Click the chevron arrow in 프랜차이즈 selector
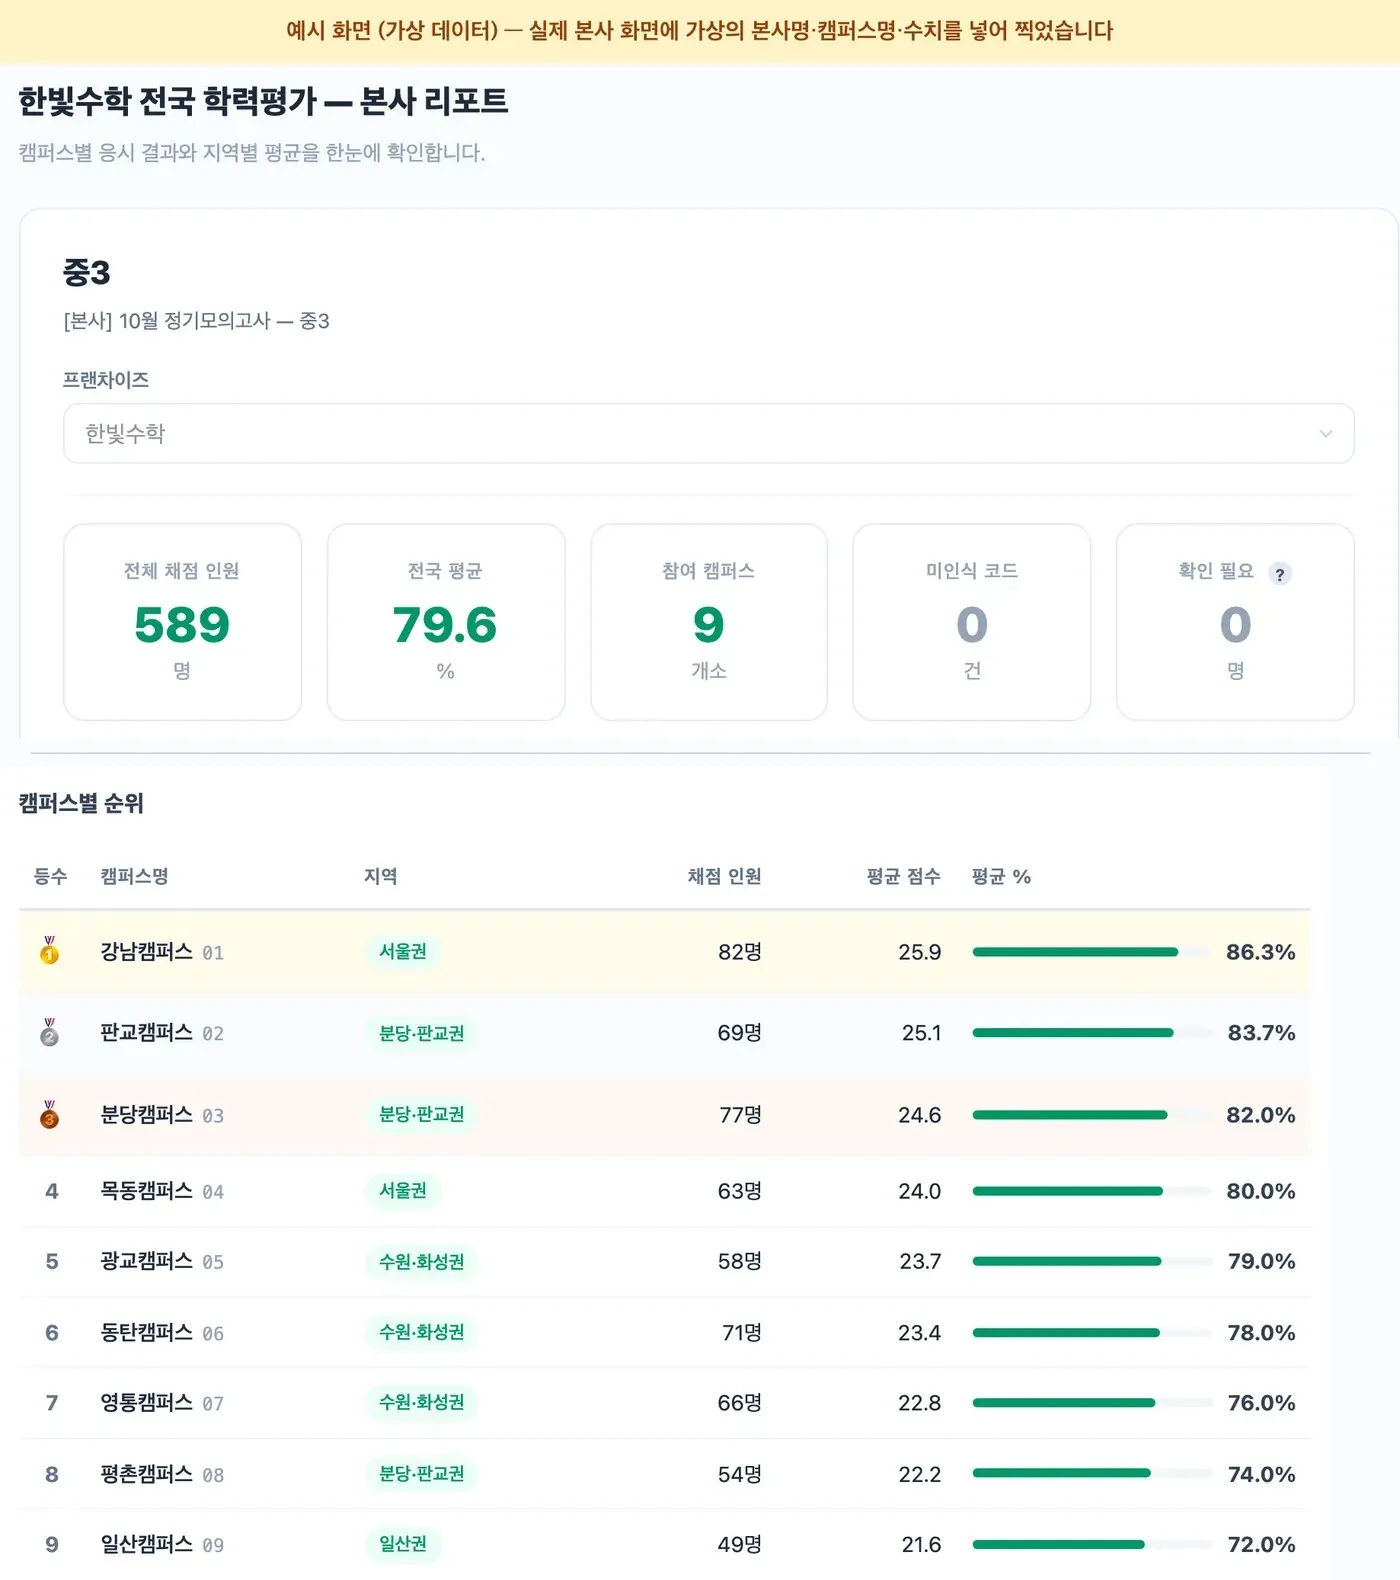Screen dimensions: 1400x1580 [1326, 434]
